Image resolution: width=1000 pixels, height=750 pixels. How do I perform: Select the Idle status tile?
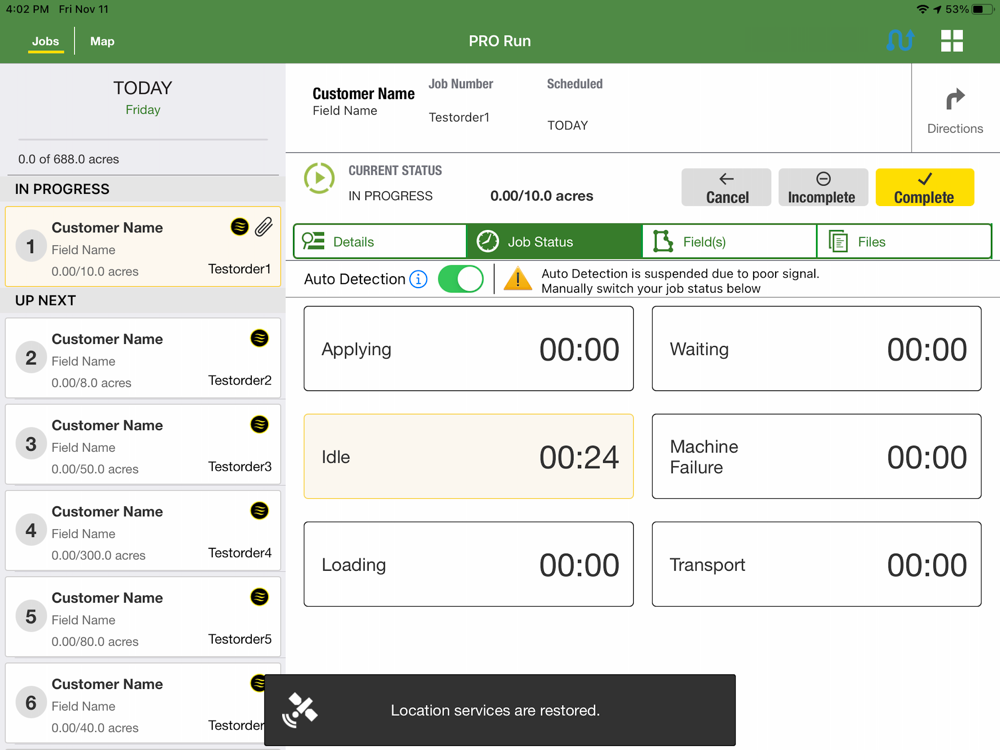[469, 457]
